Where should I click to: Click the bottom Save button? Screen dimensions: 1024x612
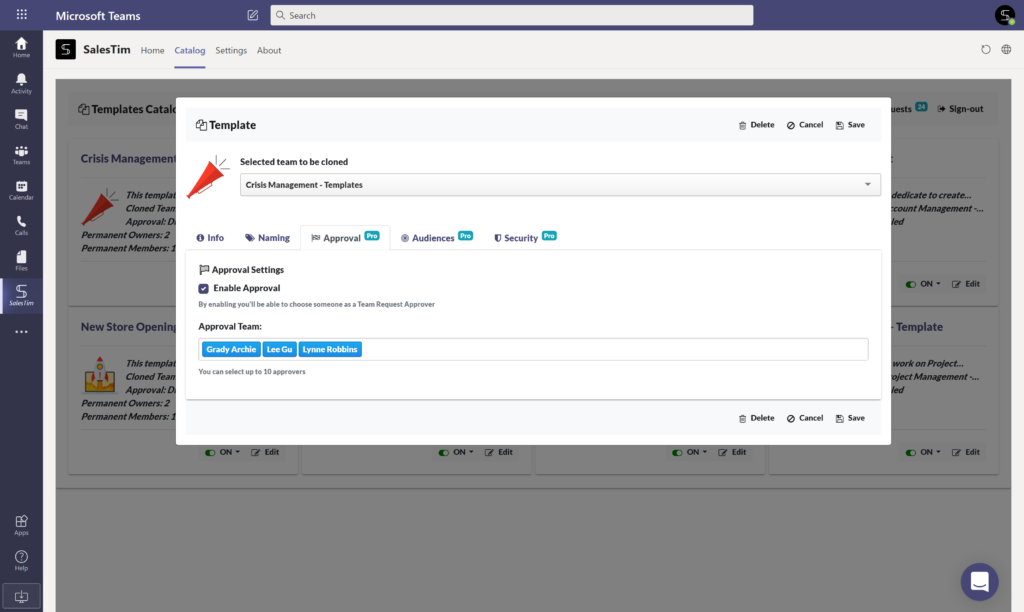(850, 418)
